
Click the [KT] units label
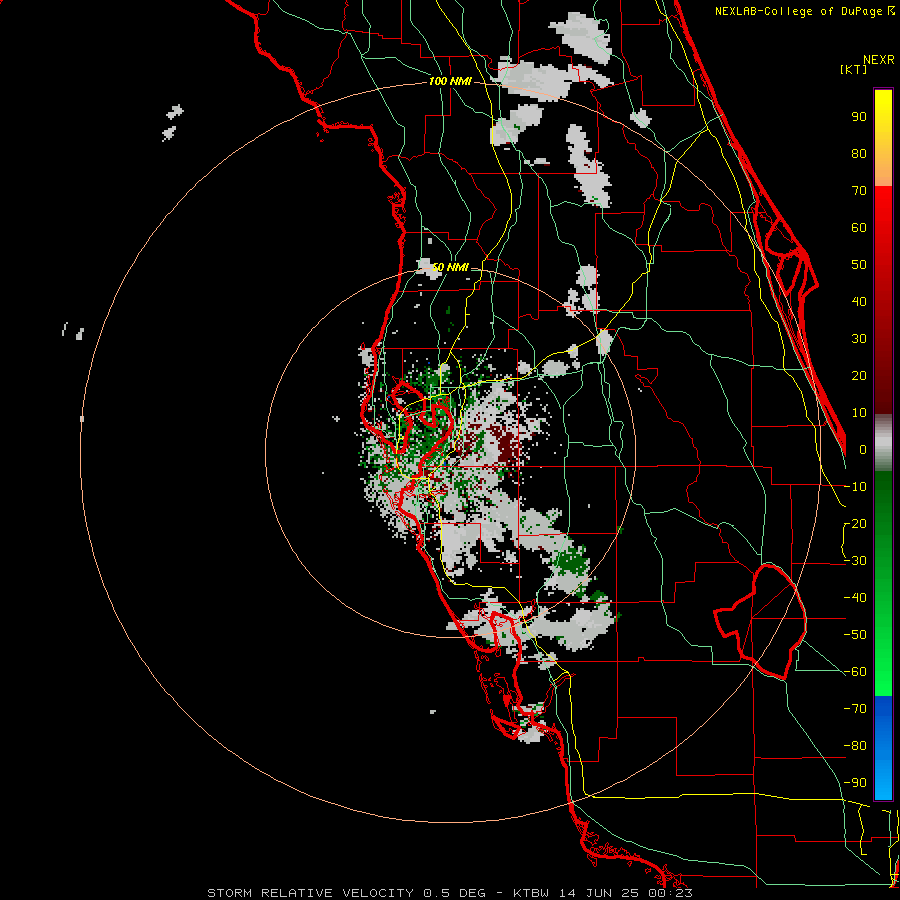pos(854,69)
